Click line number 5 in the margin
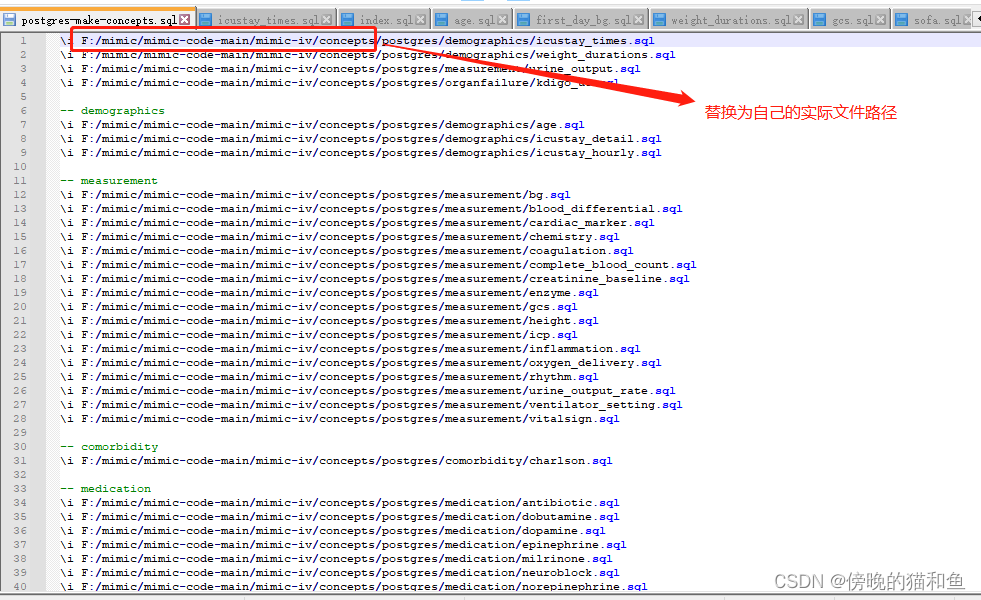Viewport: 981px width, 600px height. point(23,97)
